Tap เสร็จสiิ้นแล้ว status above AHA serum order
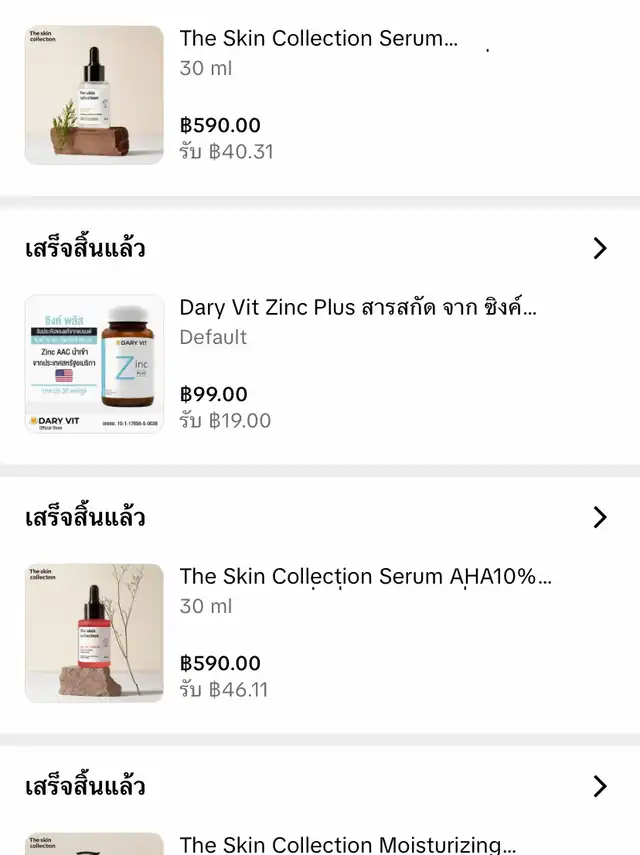Screen dimensions: 640x855 tap(85, 517)
